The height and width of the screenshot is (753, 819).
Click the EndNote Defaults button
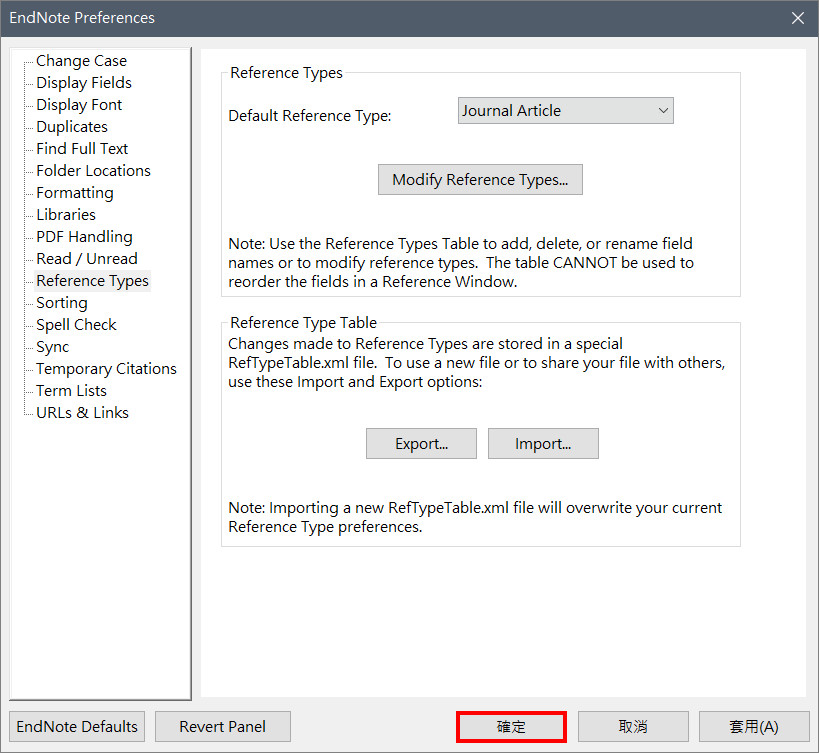click(x=77, y=726)
